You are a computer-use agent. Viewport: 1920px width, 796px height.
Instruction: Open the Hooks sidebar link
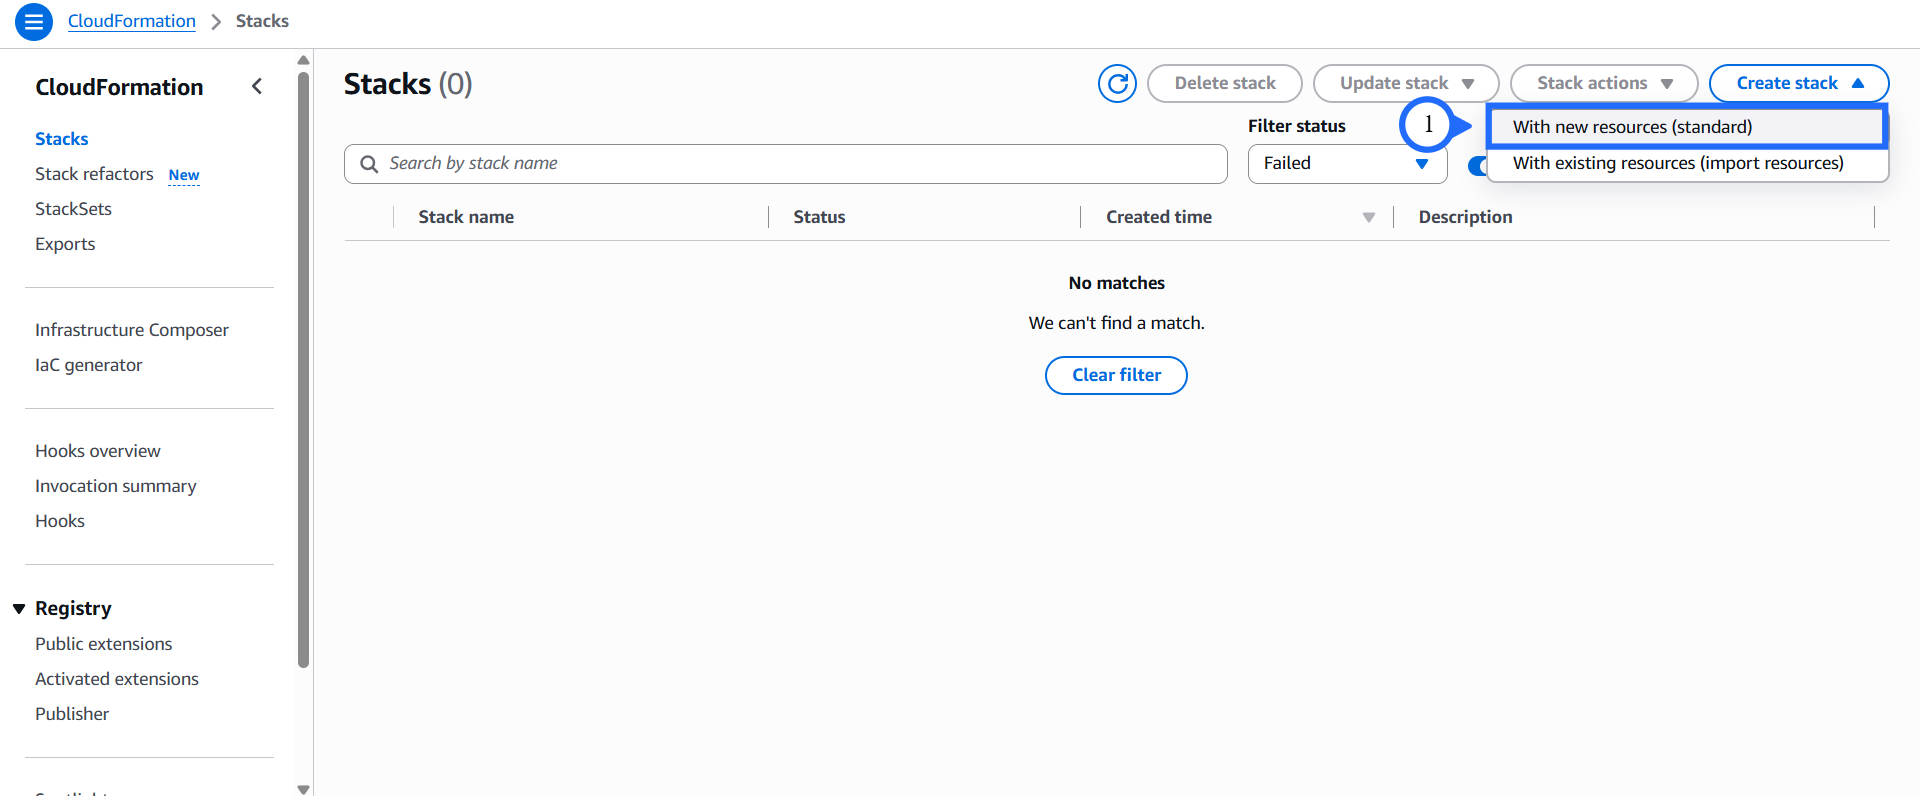tap(60, 521)
